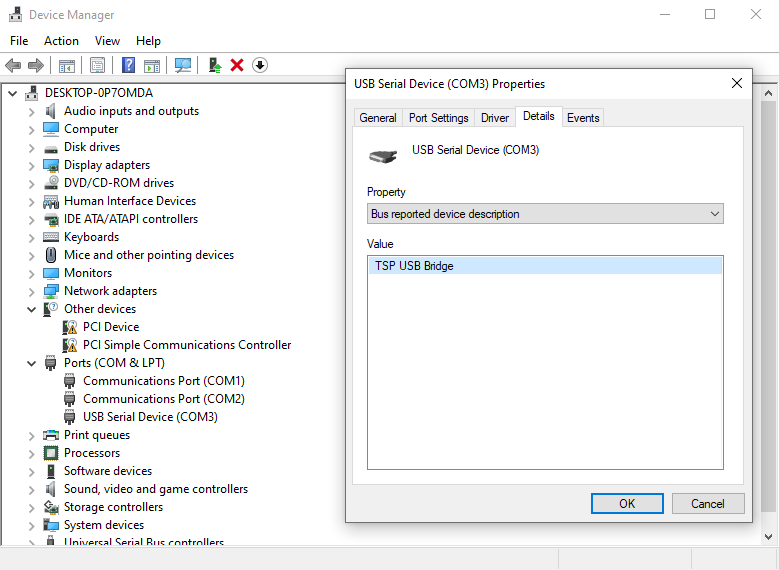Screen dimensions: 779x570
Task: Click the Disable device down-arrow icon
Action: 260,65
